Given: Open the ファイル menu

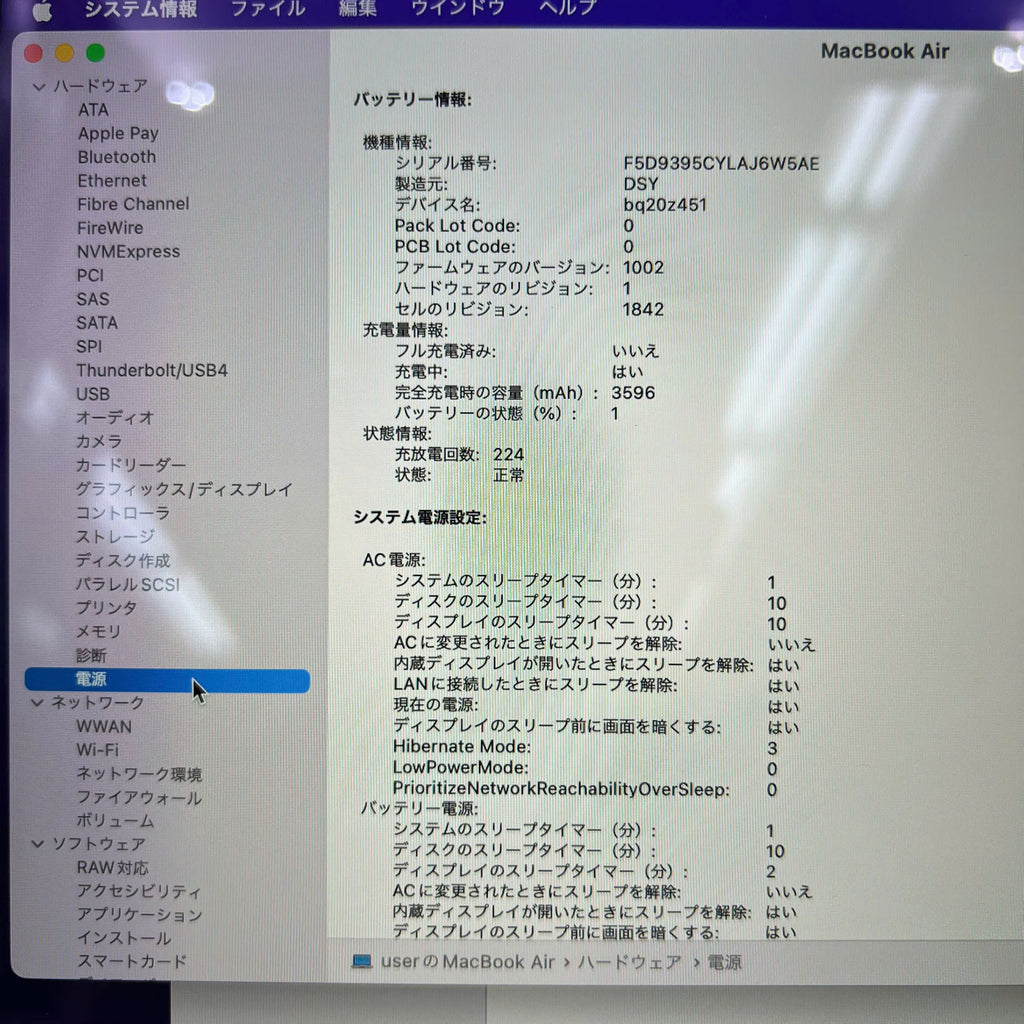Looking at the screenshot, I should click(x=268, y=8).
